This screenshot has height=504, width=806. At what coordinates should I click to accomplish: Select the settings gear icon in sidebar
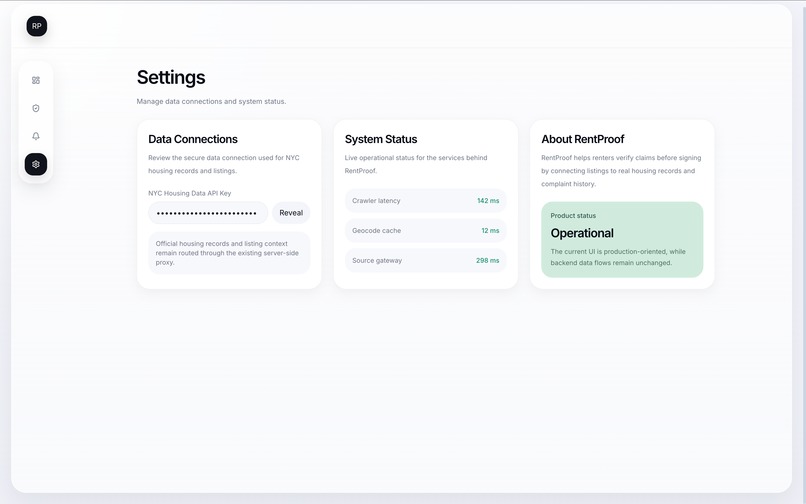pyautogui.click(x=35, y=164)
